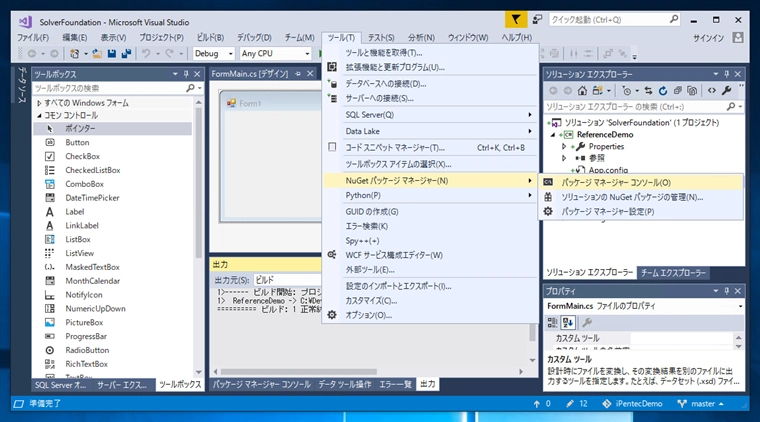The height and width of the screenshot is (422, 760).
Task: Click unpublished commits count 0 in status bar
Action: click(x=542, y=404)
